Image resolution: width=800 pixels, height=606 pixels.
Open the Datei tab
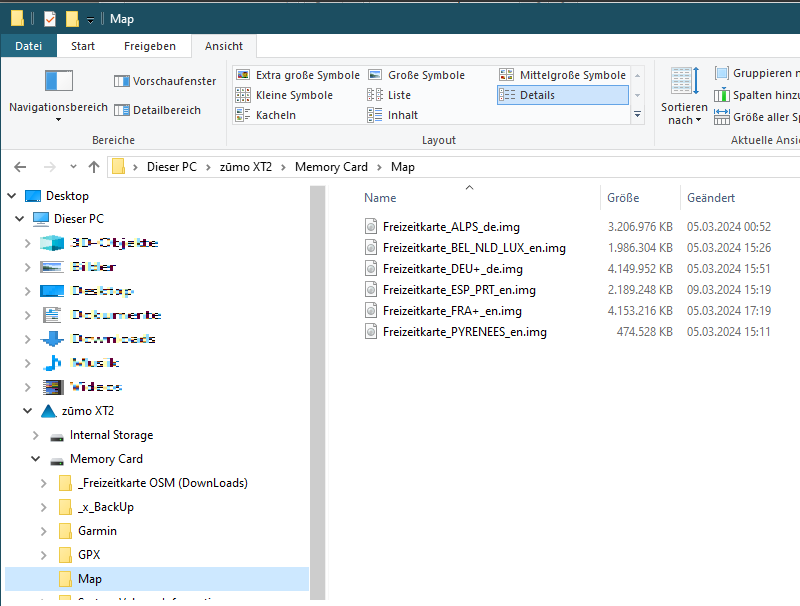[29, 46]
